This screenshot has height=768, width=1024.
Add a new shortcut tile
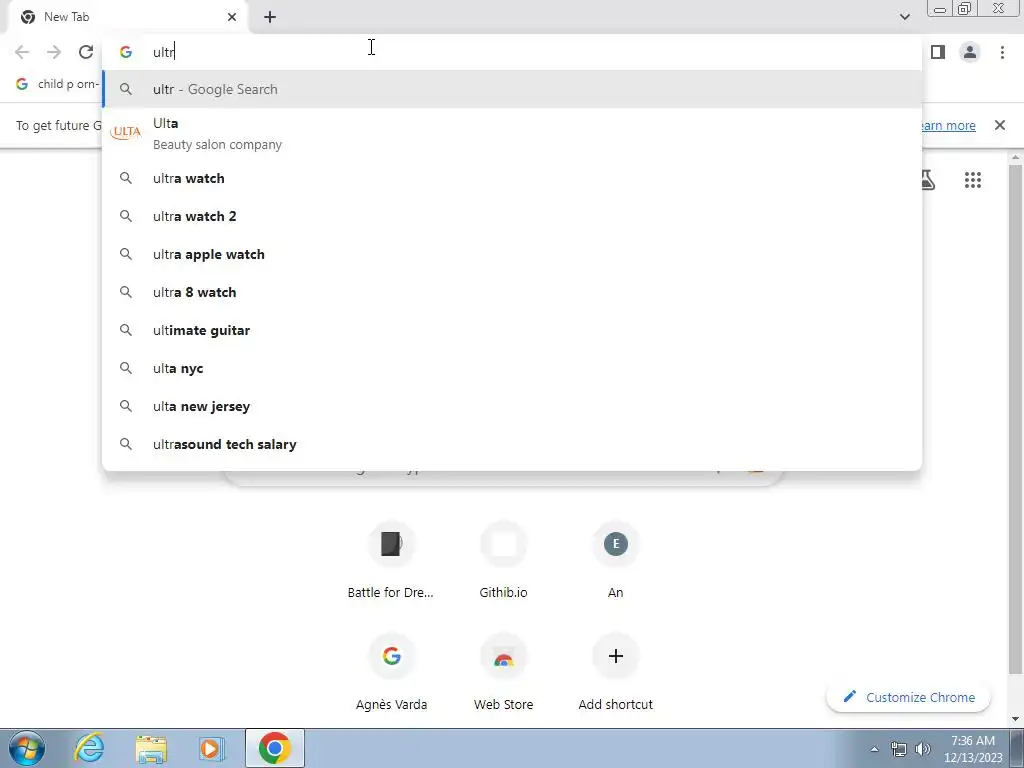pyautogui.click(x=615, y=671)
